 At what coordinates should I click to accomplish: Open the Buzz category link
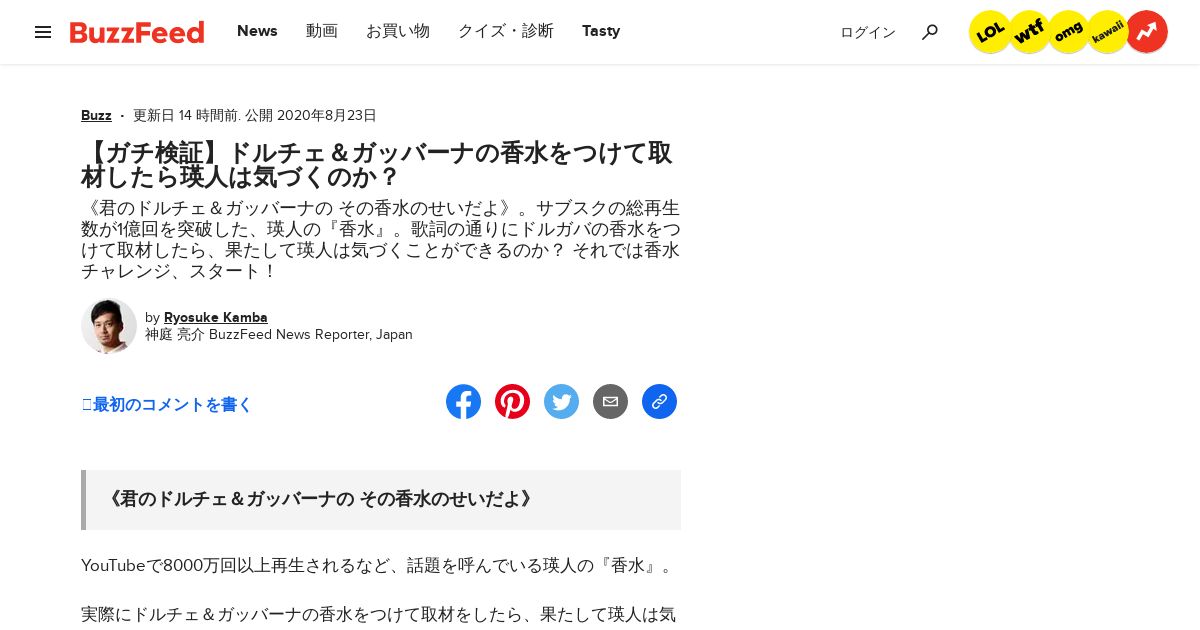pos(96,115)
